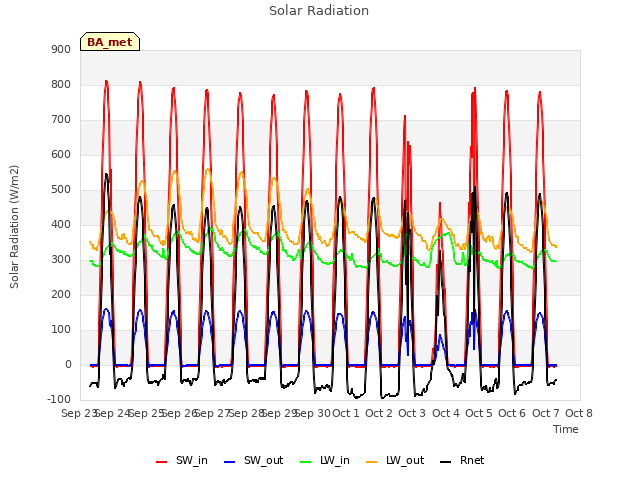Click the Solar Radiation chart title
The image size is (640, 480).
(319, 11)
